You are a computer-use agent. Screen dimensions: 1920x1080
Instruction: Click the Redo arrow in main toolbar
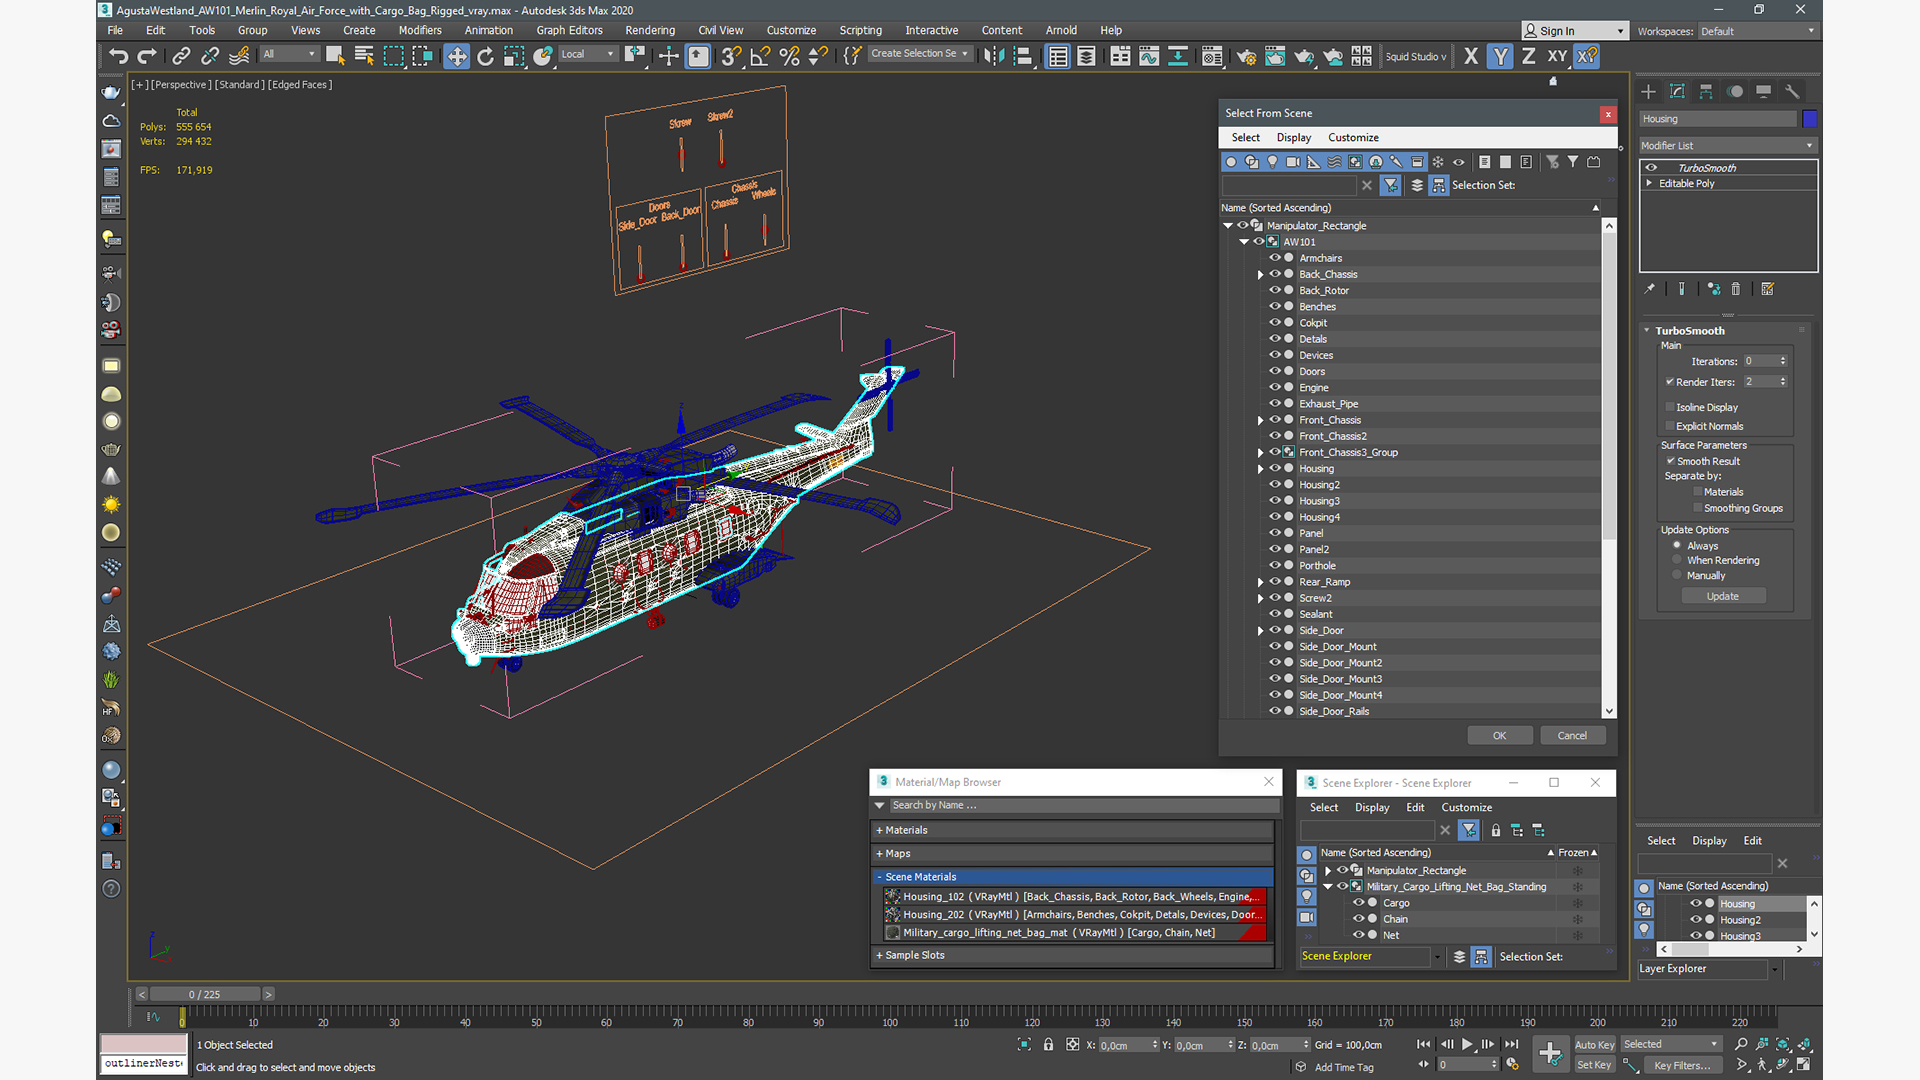pos(147,56)
